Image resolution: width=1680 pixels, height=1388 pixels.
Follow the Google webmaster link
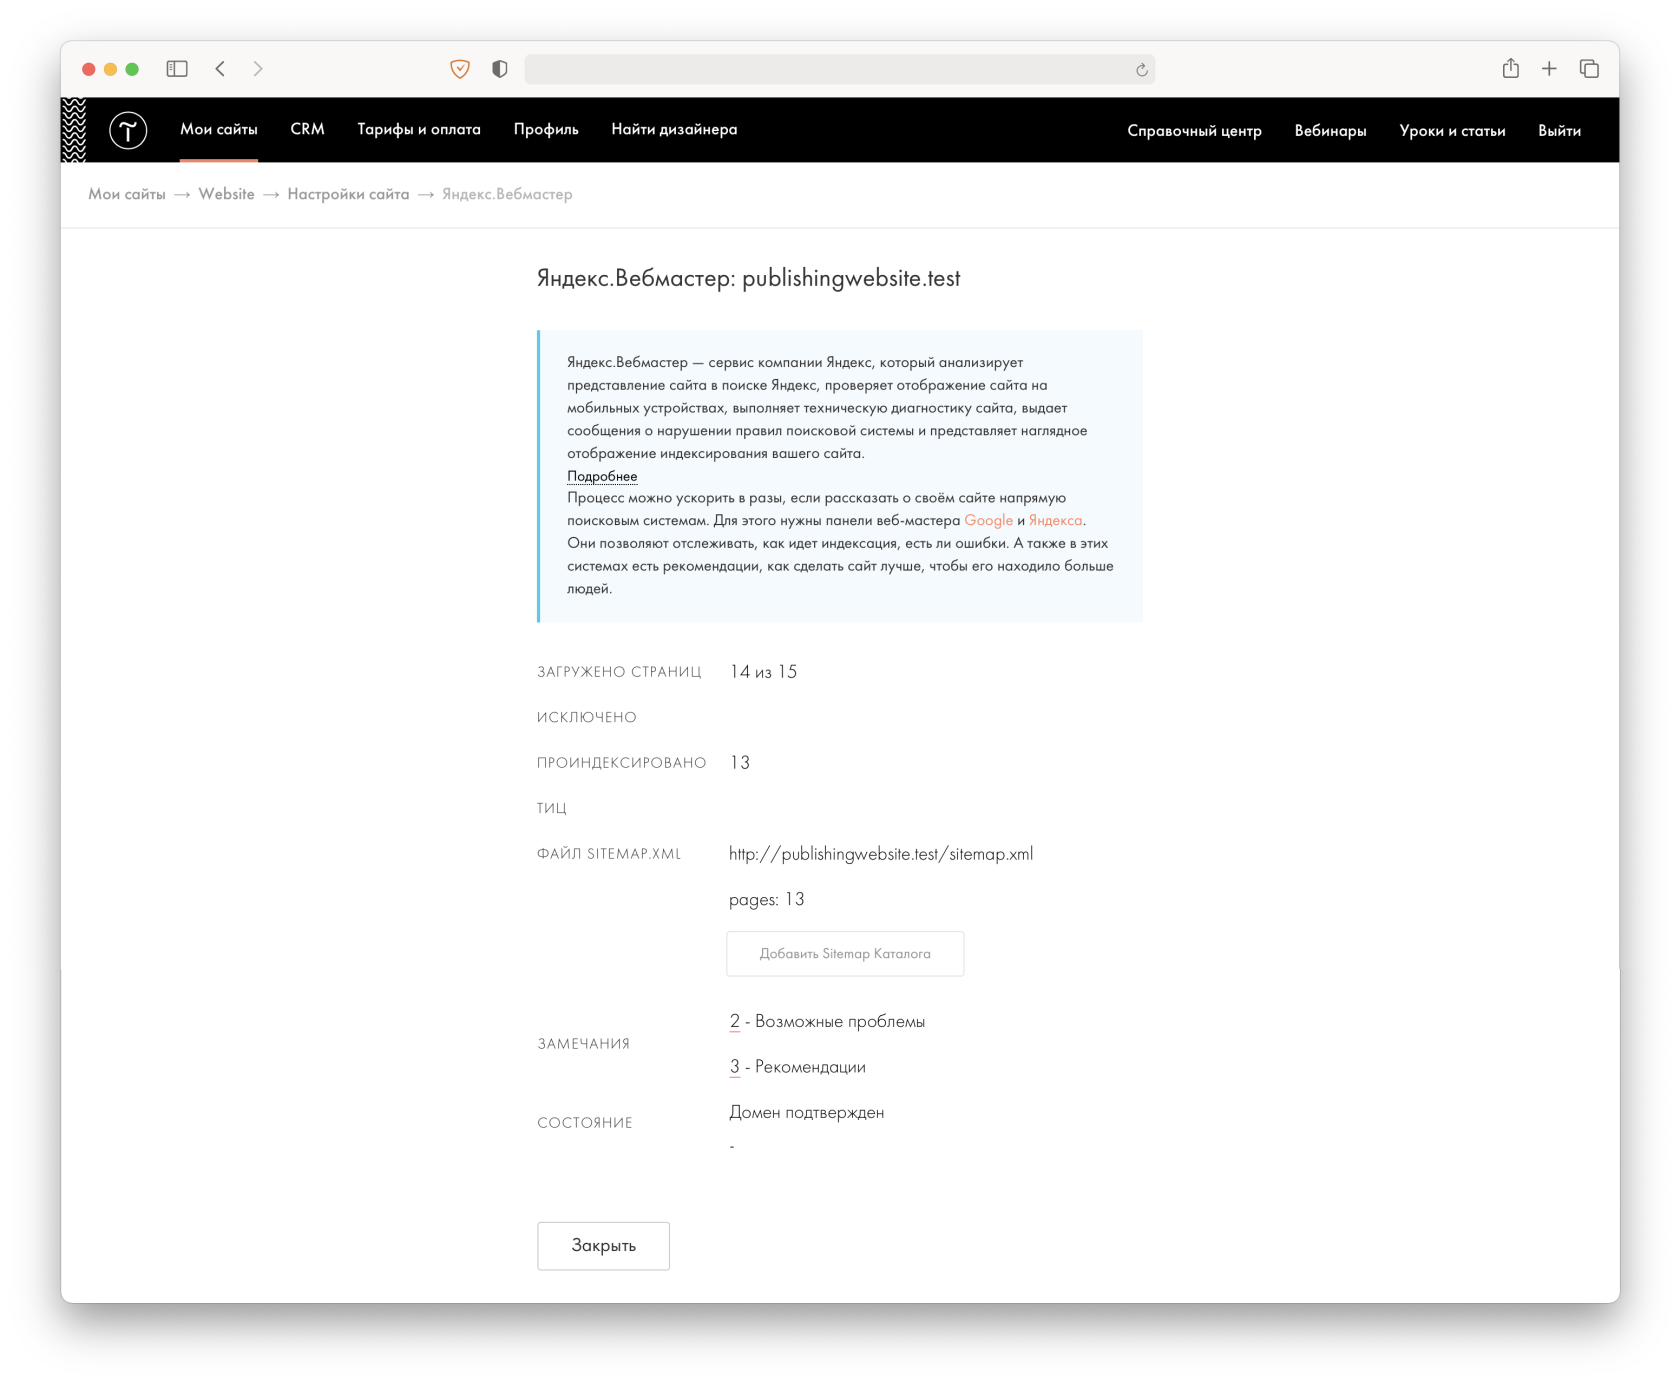(988, 520)
